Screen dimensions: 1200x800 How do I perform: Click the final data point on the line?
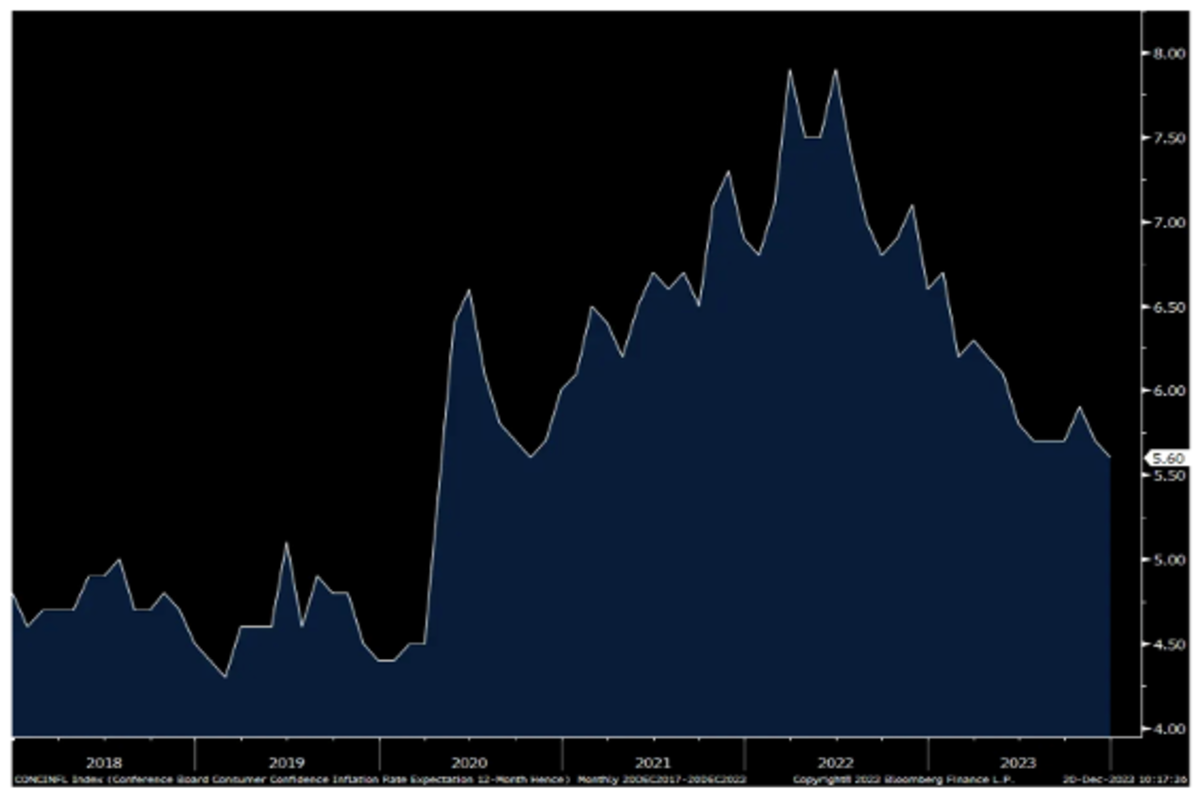tap(1110, 457)
